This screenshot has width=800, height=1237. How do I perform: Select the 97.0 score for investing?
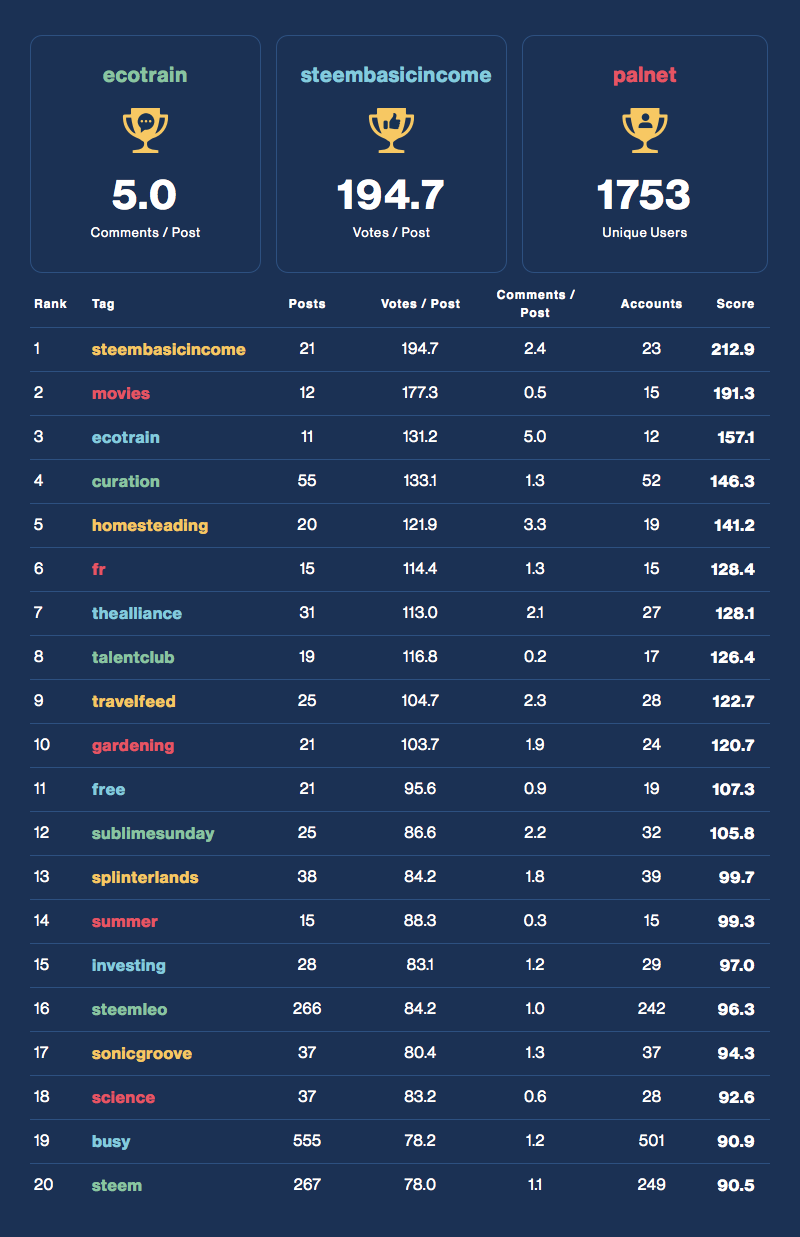click(736, 966)
